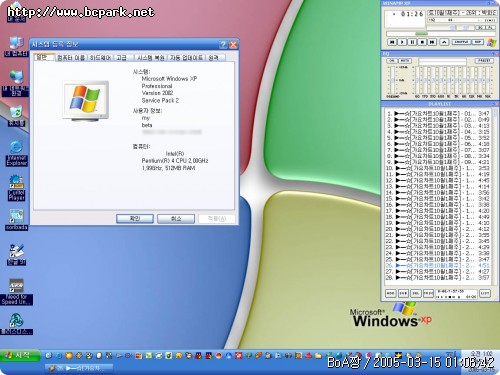This screenshot has height=375, width=500.
Task: Open the My Computer desktop icon
Action: click(x=16, y=47)
